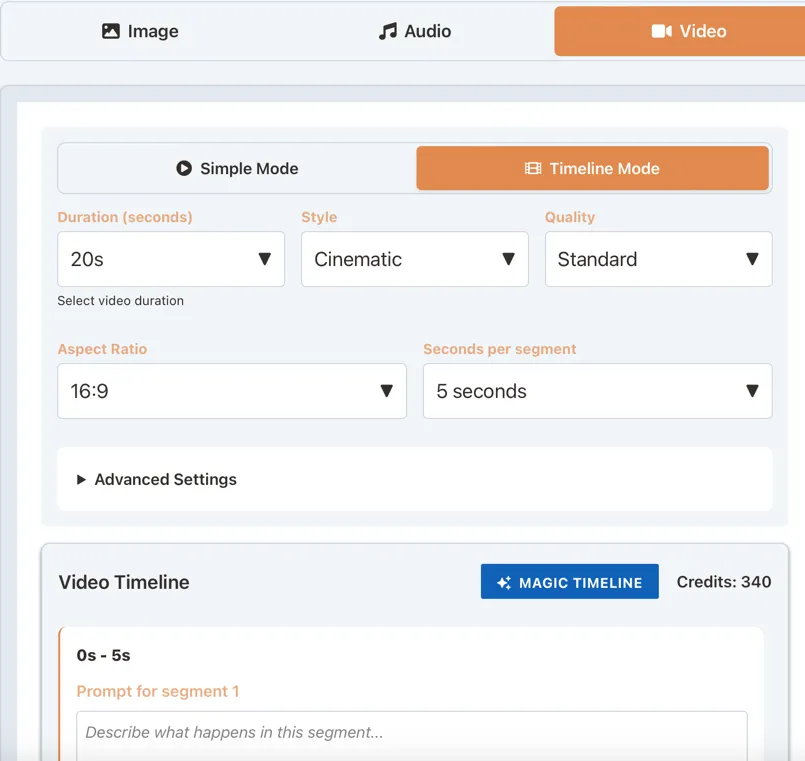Select the Timeline Mode option
Image resolution: width=805 pixels, height=761 pixels.
coord(592,168)
